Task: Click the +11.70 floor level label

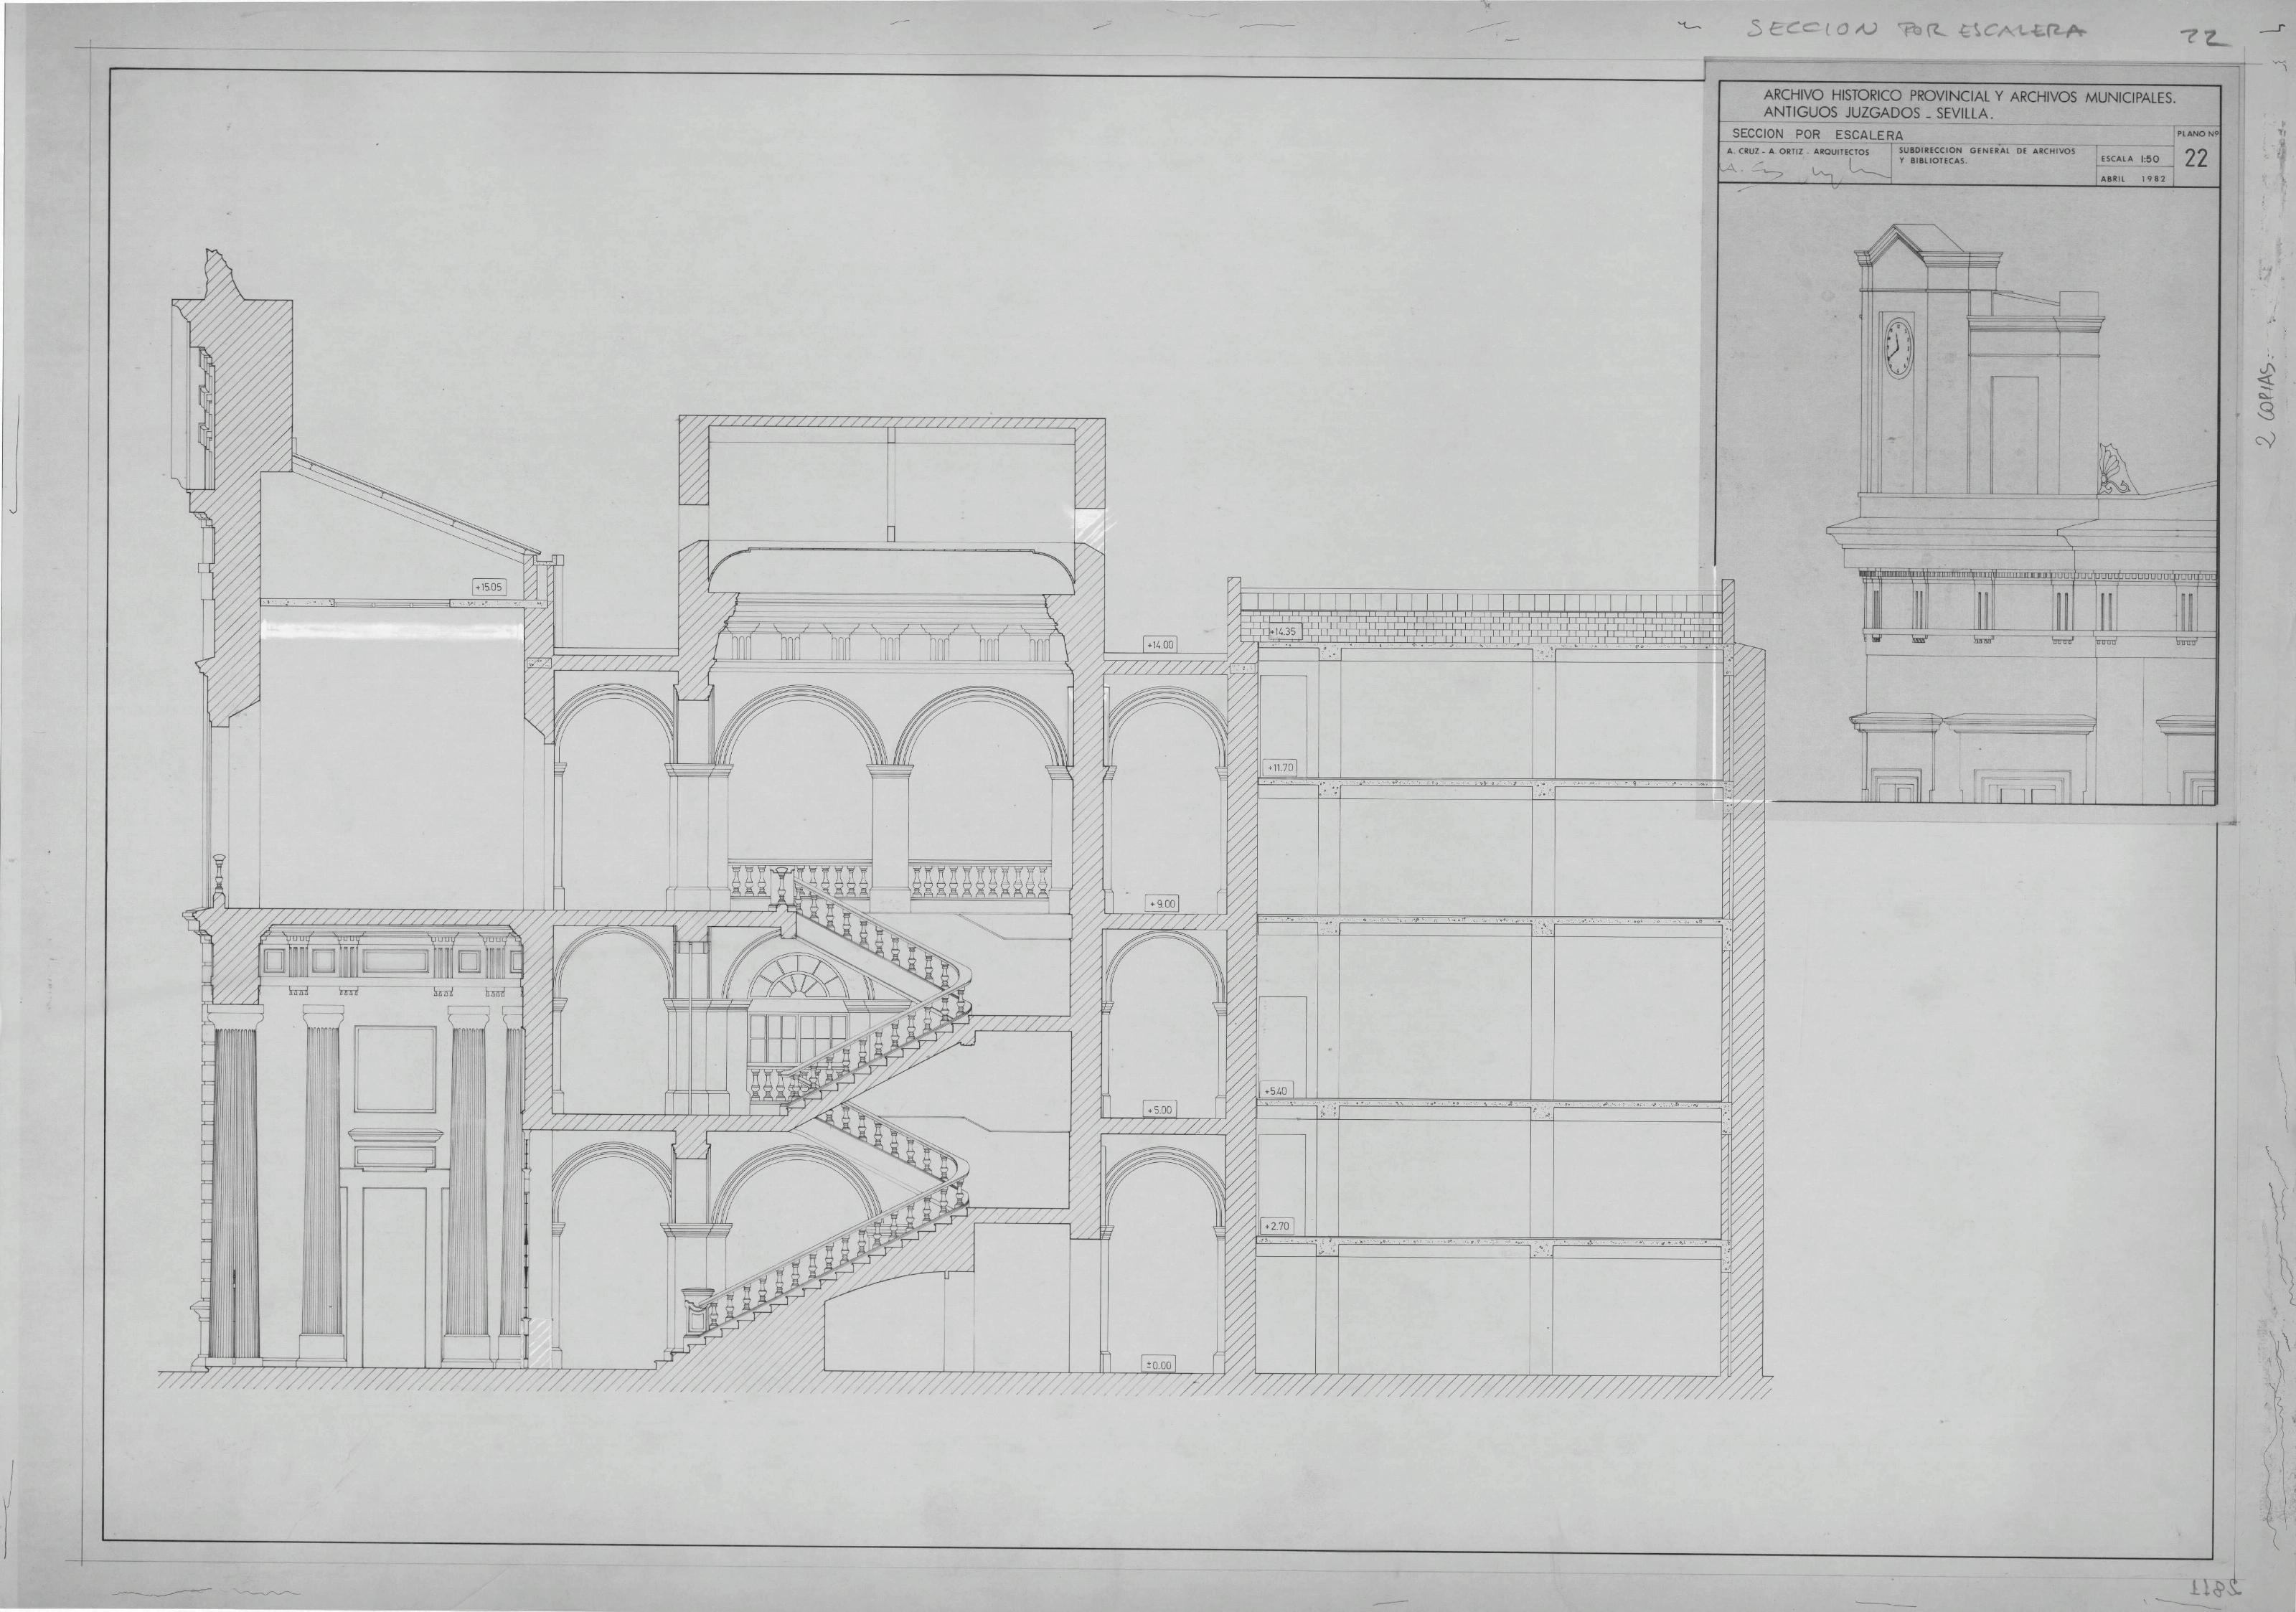Action: pyautogui.click(x=1280, y=767)
